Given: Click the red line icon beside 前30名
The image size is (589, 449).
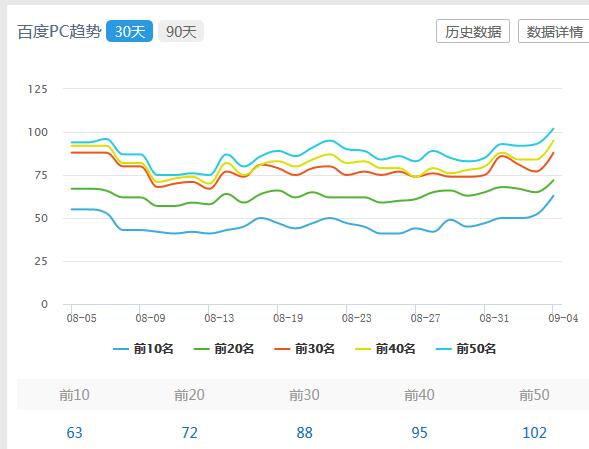Looking at the screenshot, I should pos(282,349).
